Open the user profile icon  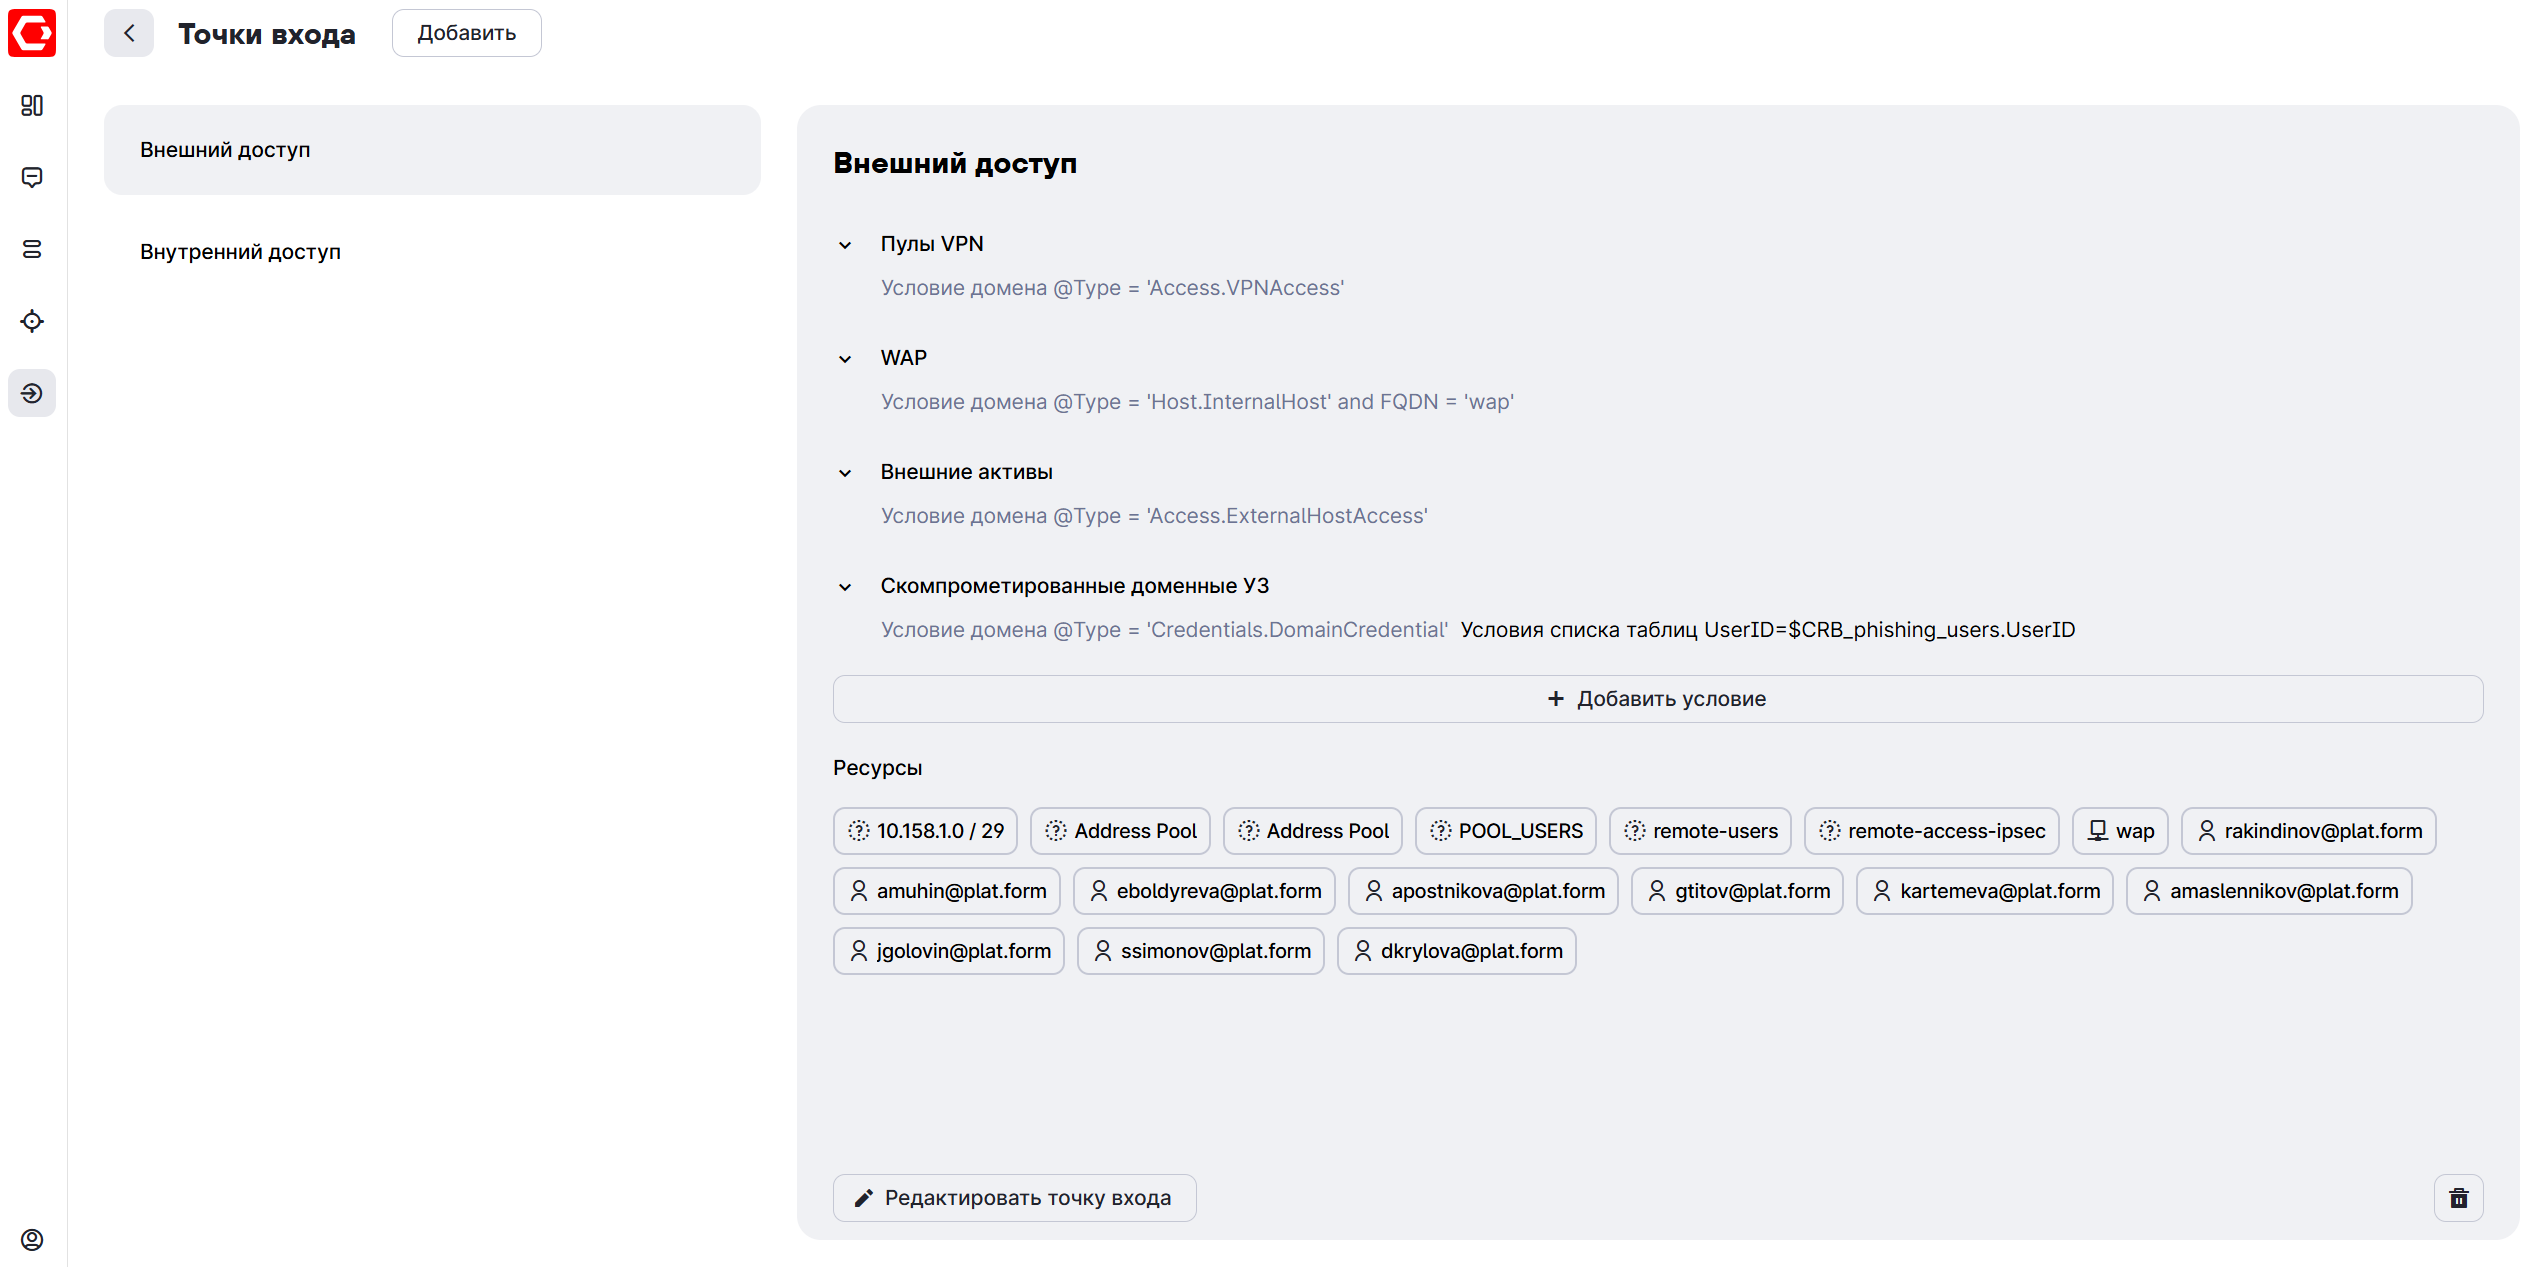(32, 1240)
